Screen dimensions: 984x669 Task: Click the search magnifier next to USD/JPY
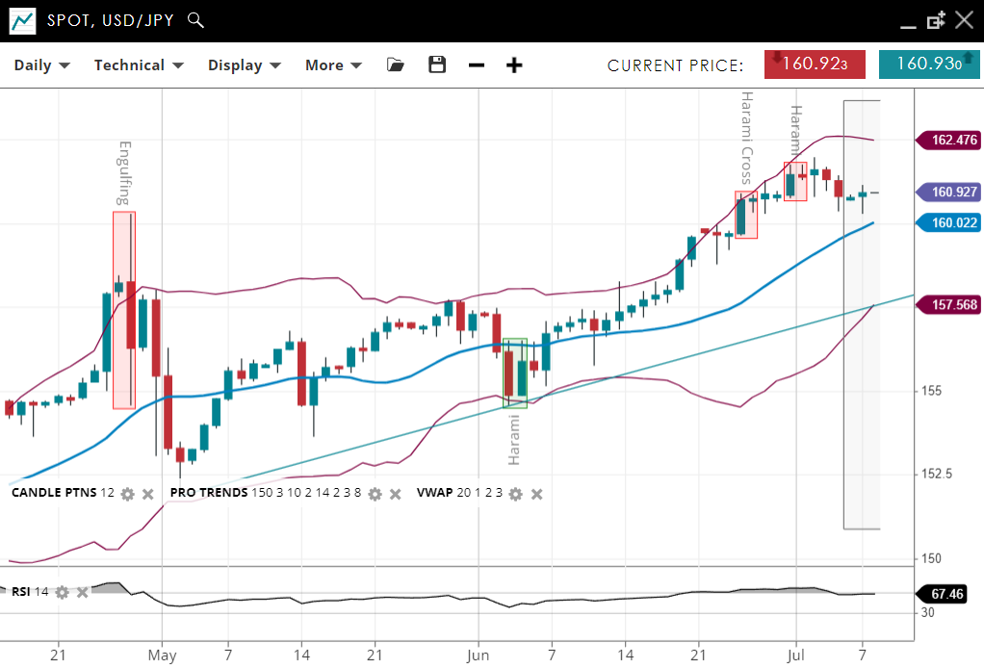coord(196,20)
